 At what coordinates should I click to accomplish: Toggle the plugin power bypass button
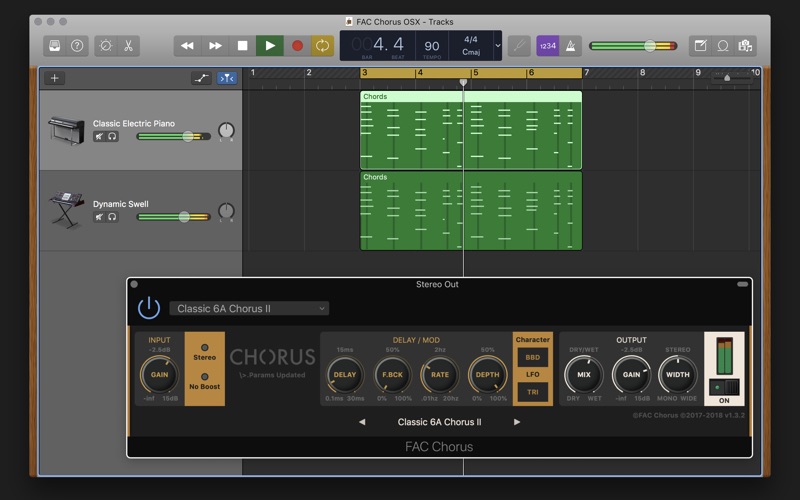[x=148, y=308]
